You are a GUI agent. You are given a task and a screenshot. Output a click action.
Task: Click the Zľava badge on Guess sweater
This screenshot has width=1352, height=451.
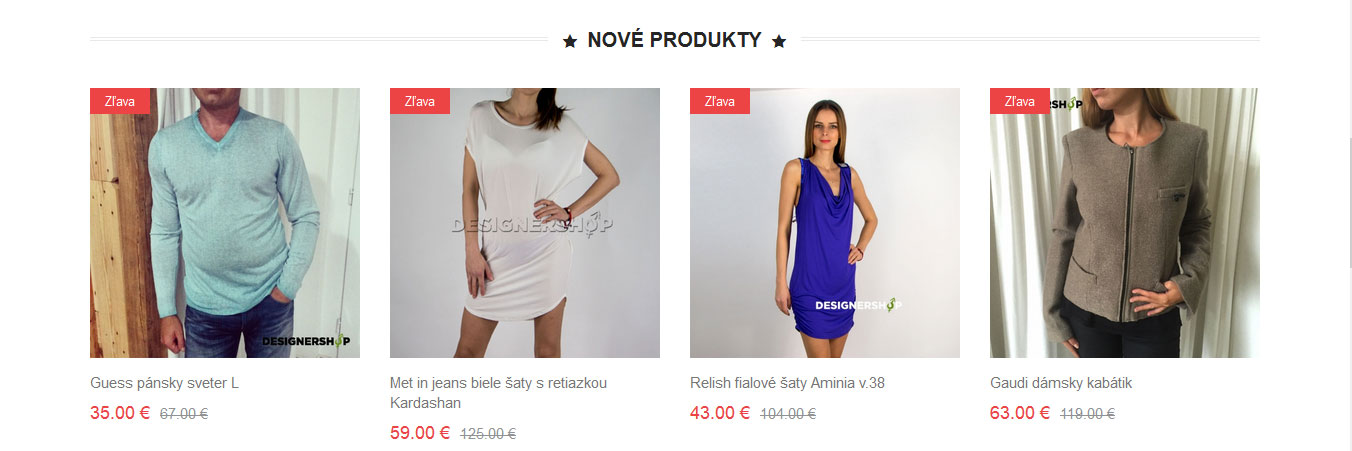click(120, 101)
